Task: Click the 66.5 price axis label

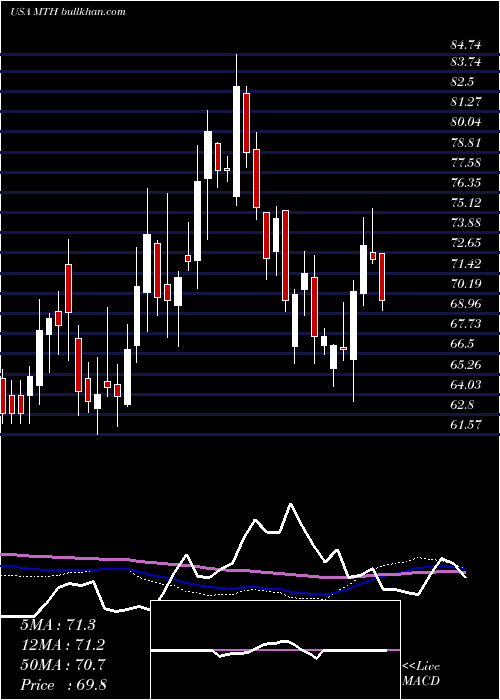Action: tap(462, 344)
